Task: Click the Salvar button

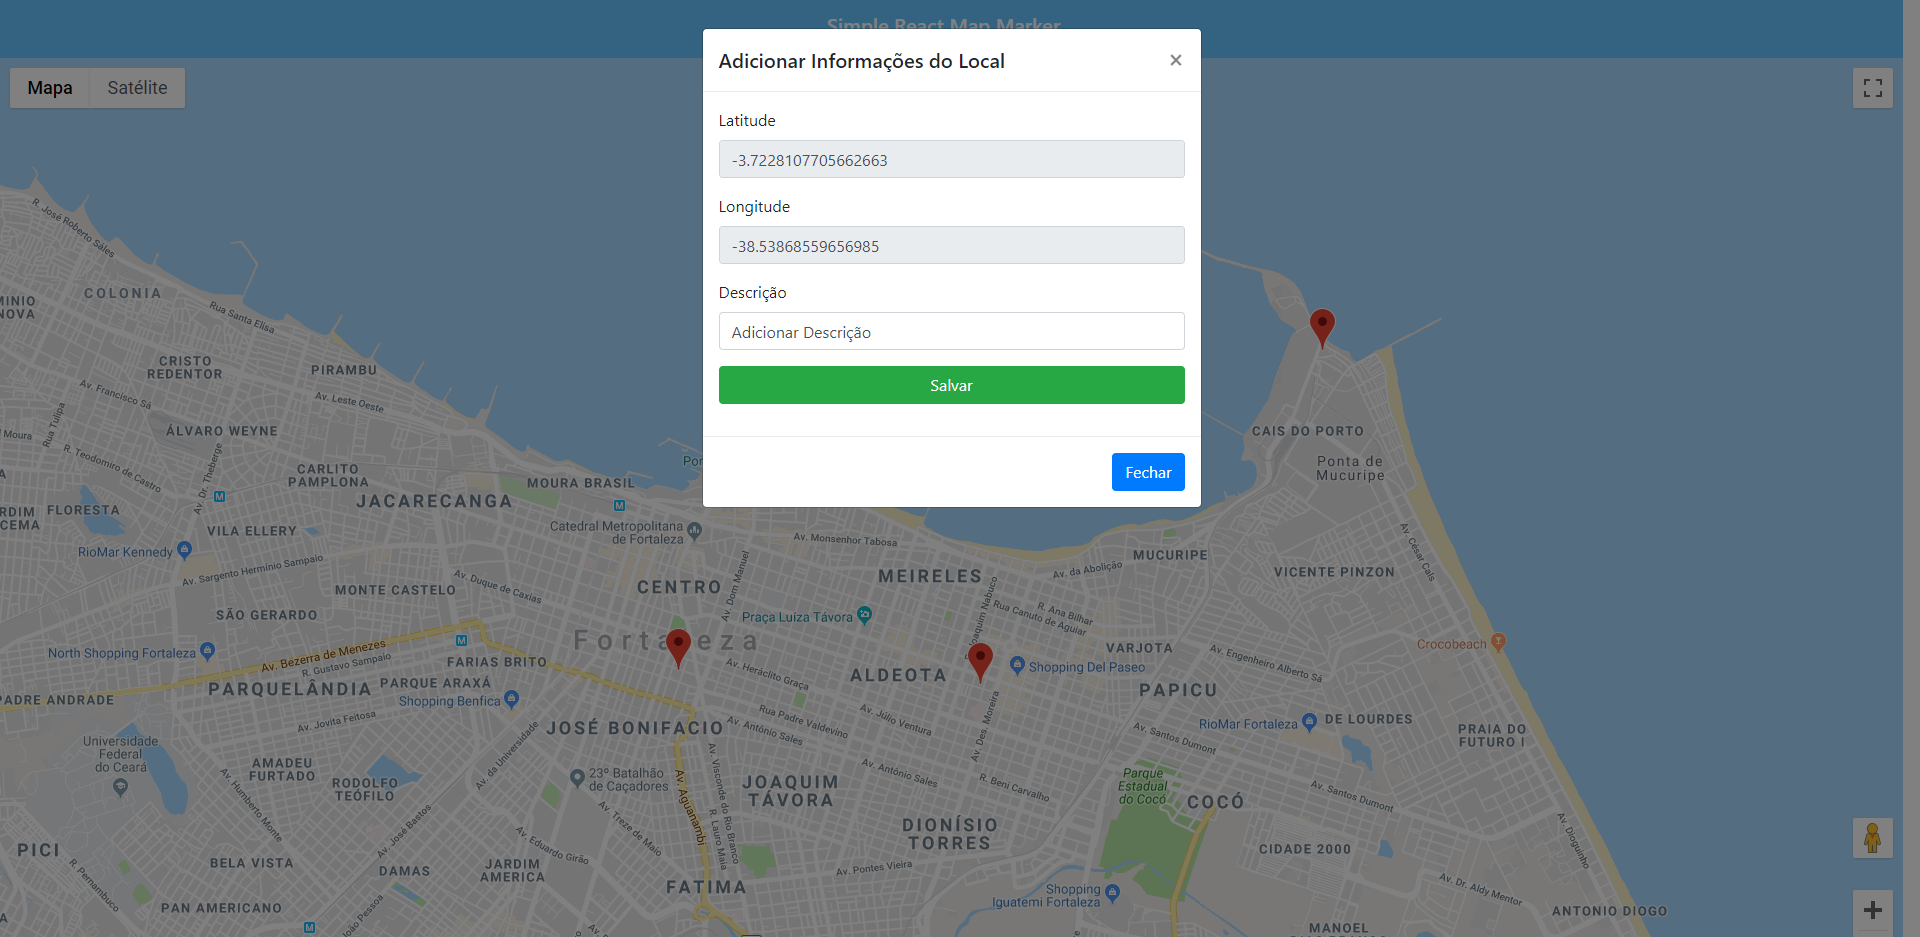Action: (951, 385)
